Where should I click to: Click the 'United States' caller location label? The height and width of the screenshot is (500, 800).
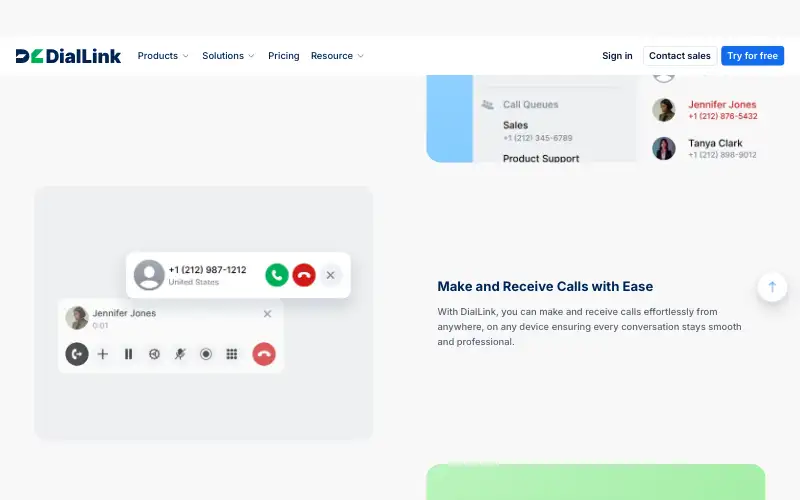tap(193, 282)
